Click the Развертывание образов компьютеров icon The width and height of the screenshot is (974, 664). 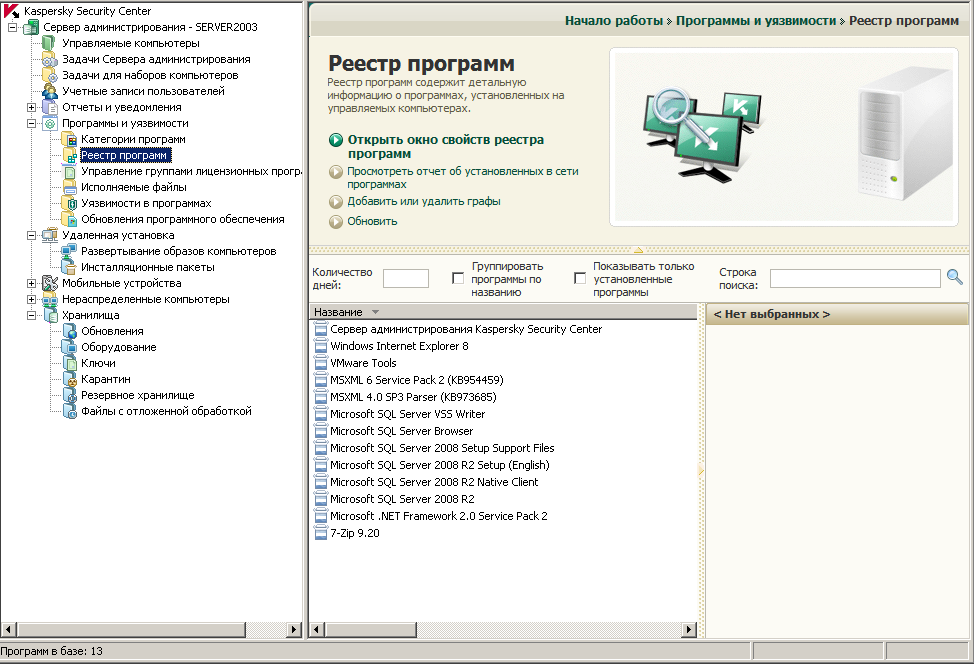point(69,252)
